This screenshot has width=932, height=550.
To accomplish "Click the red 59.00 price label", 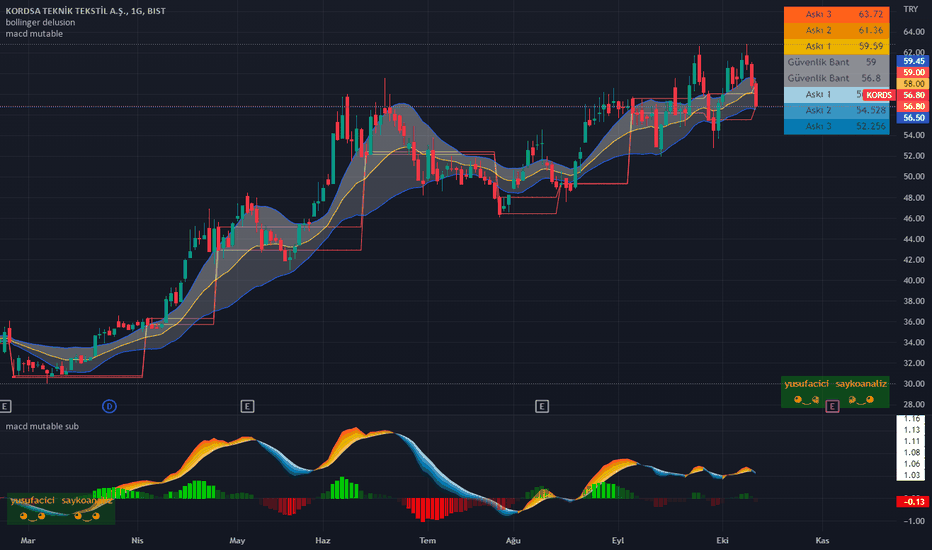I will [914, 73].
